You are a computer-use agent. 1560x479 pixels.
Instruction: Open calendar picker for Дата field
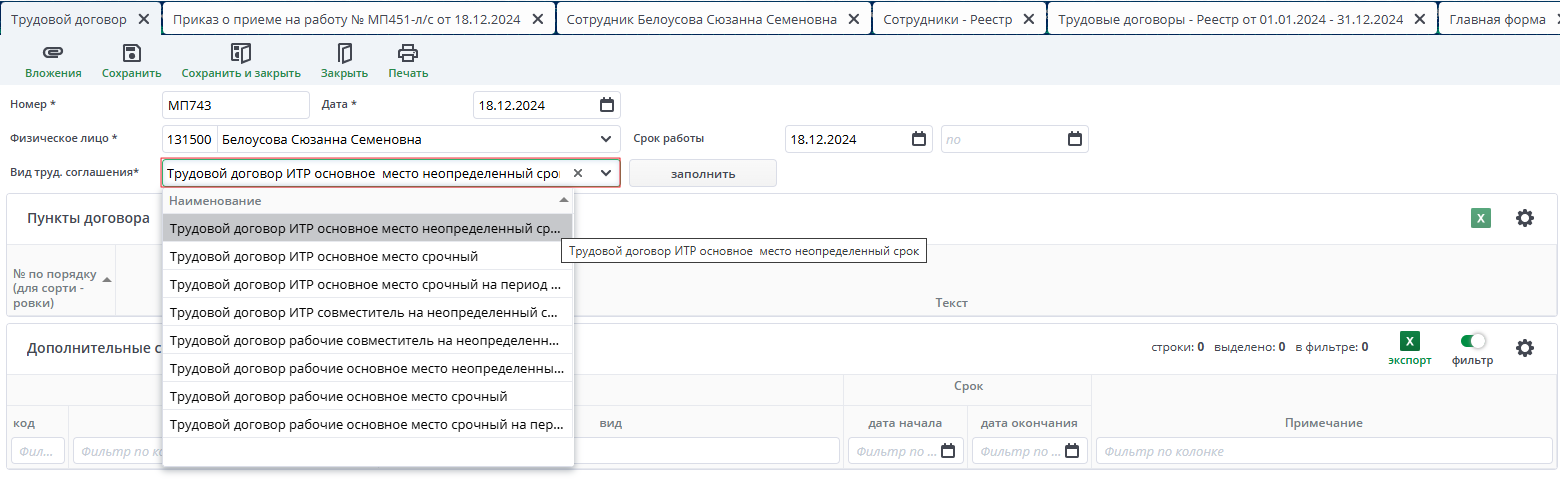(x=606, y=105)
